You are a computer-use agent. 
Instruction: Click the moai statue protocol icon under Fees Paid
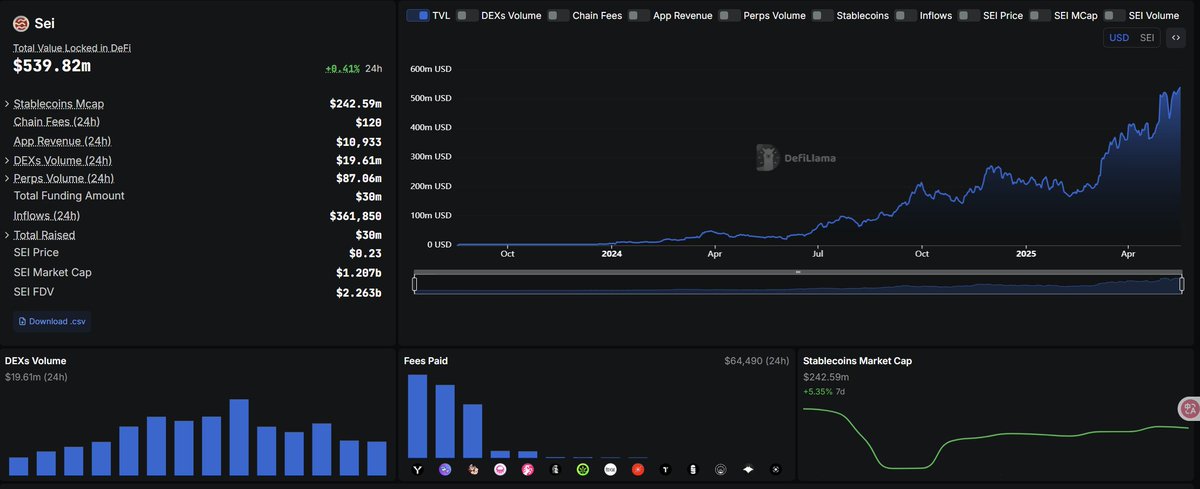555,469
